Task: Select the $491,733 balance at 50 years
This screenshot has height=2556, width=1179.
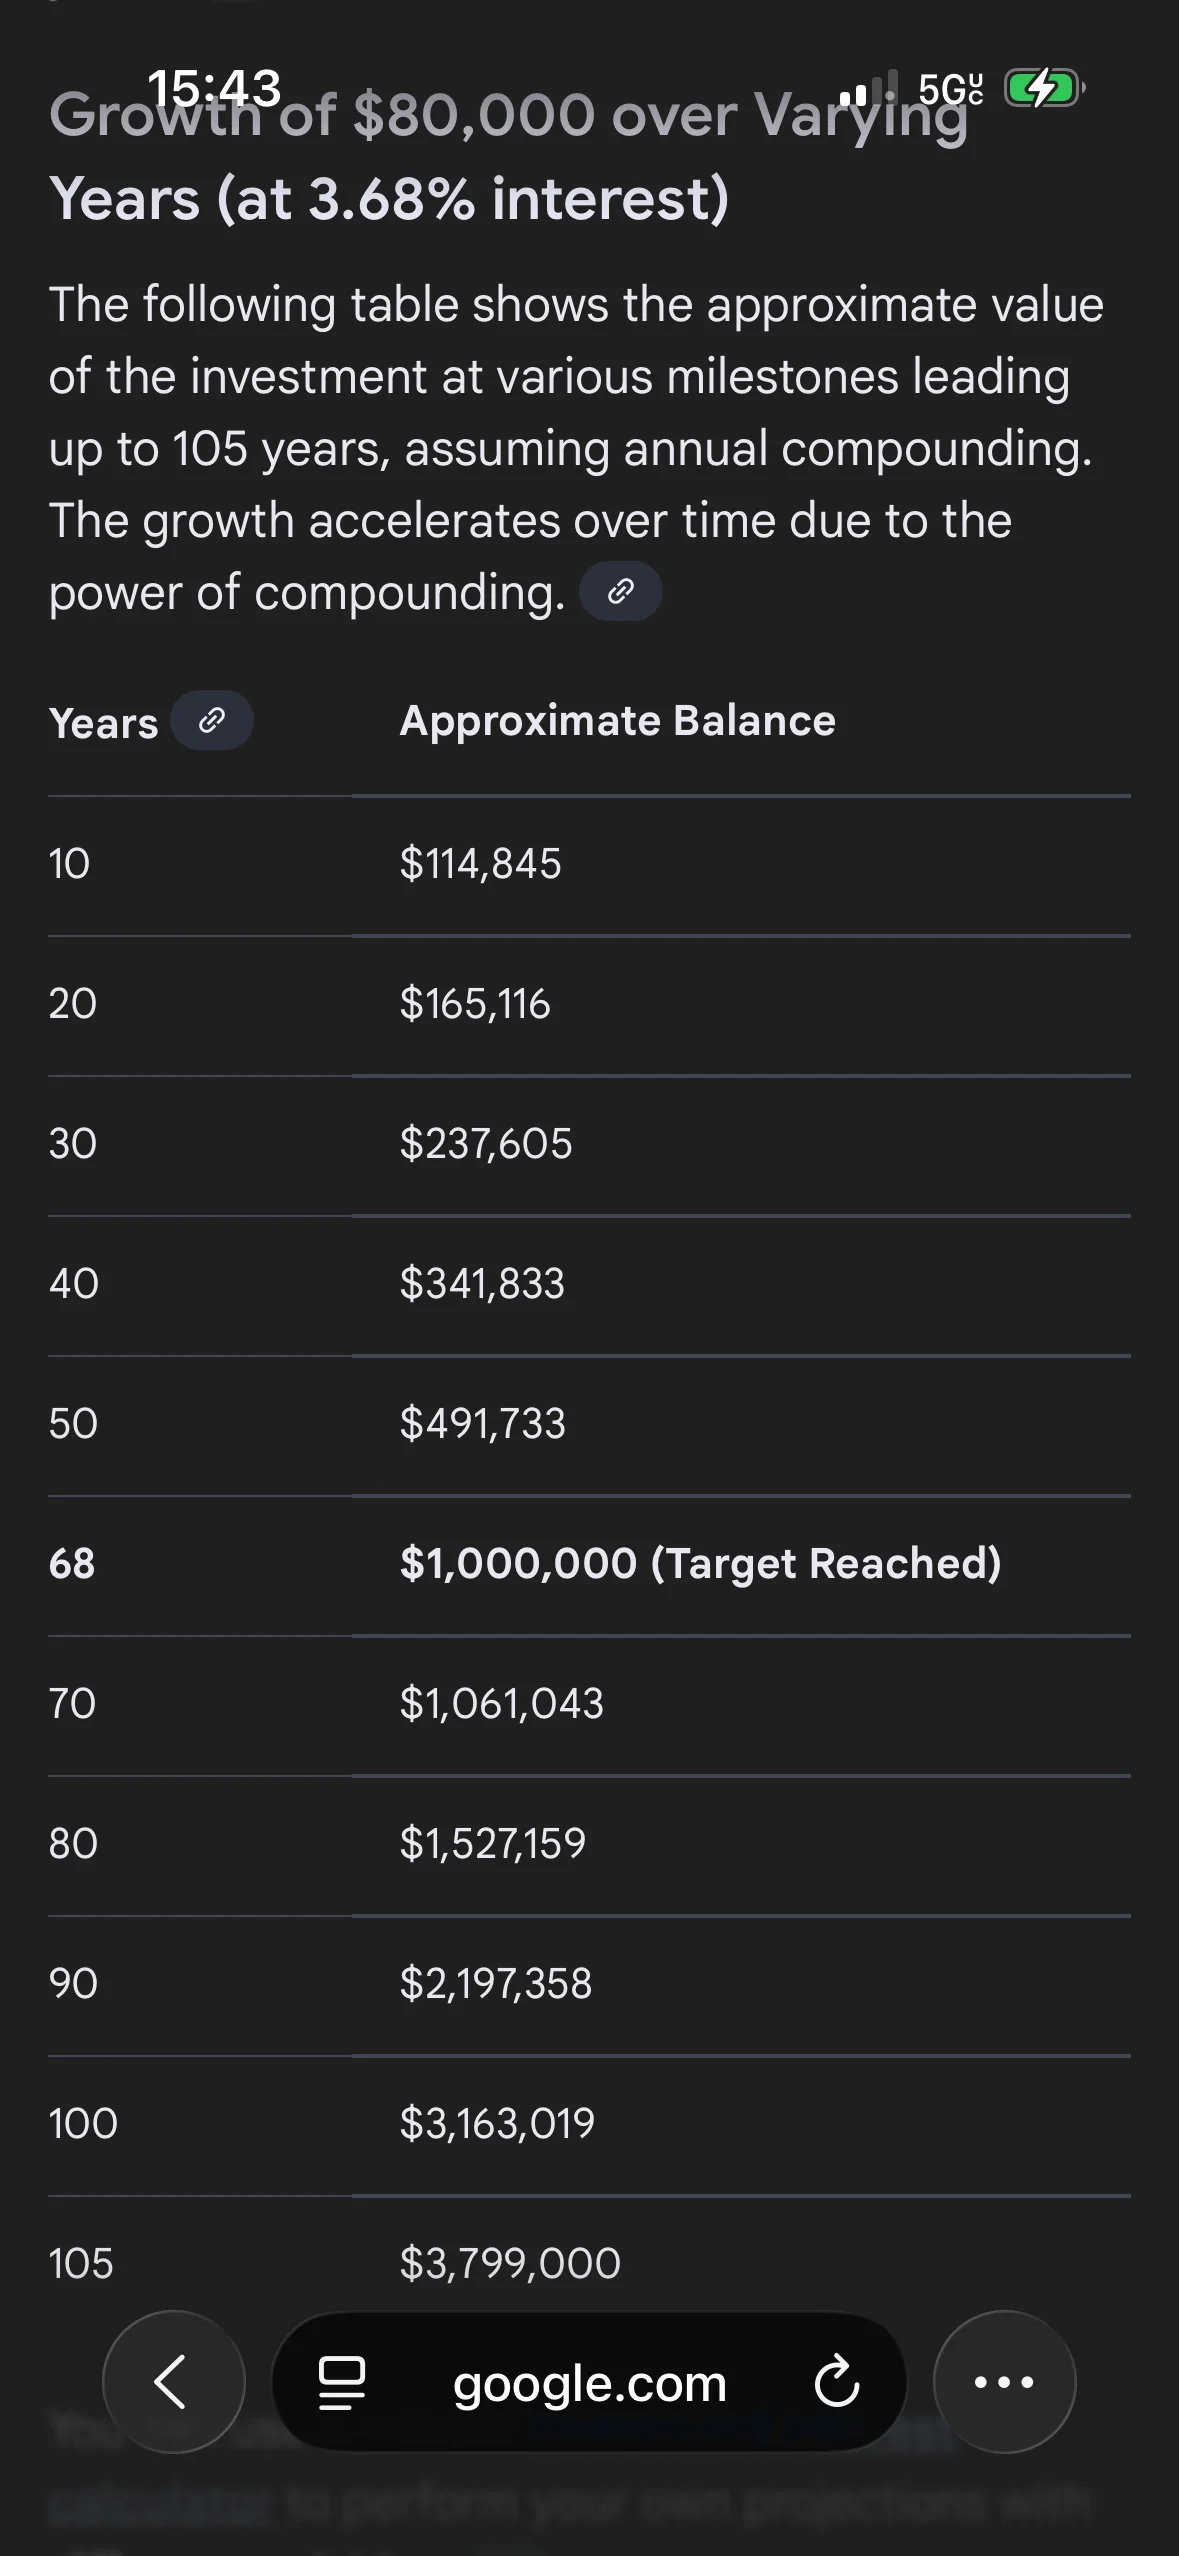Action: pyautogui.click(x=482, y=1424)
